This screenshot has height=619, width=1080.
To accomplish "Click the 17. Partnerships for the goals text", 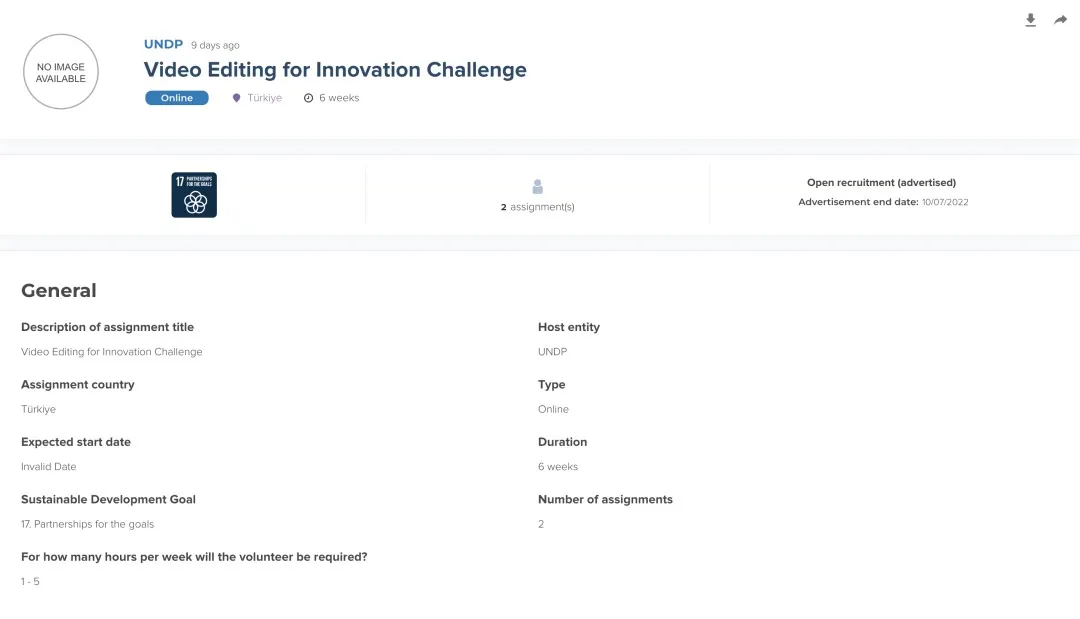I will click(x=88, y=524).
